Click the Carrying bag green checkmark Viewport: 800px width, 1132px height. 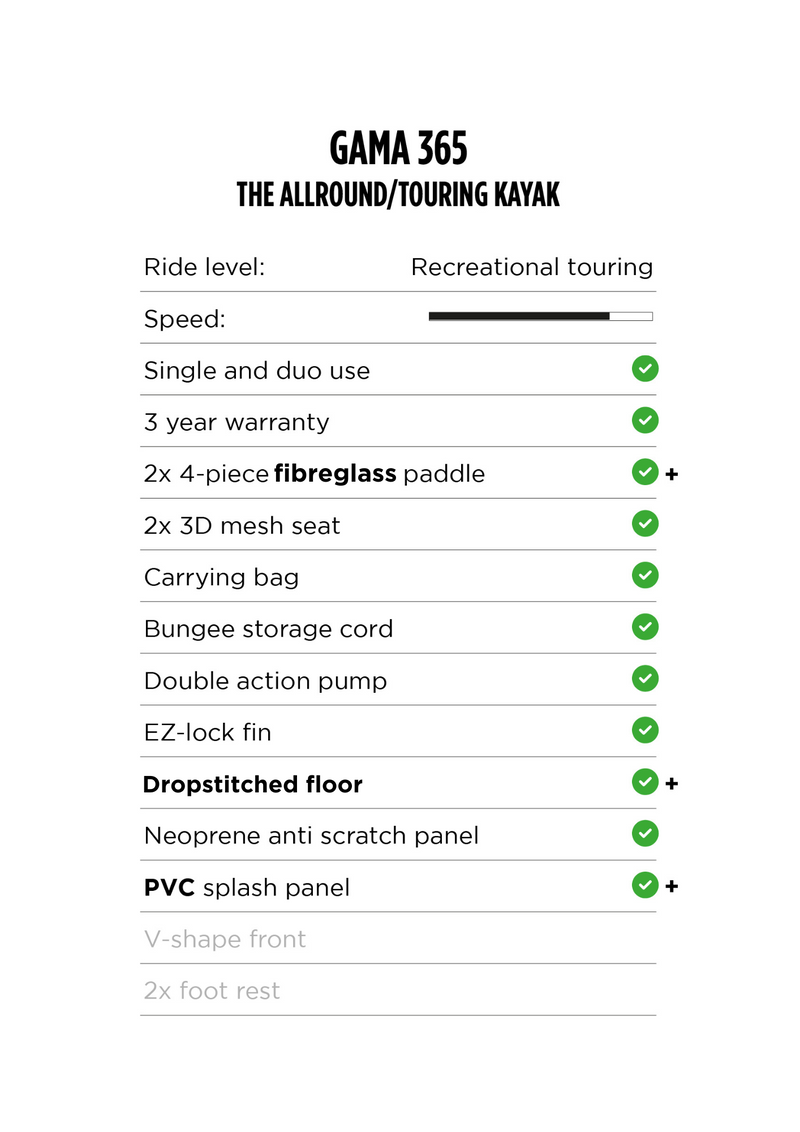pyautogui.click(x=645, y=575)
